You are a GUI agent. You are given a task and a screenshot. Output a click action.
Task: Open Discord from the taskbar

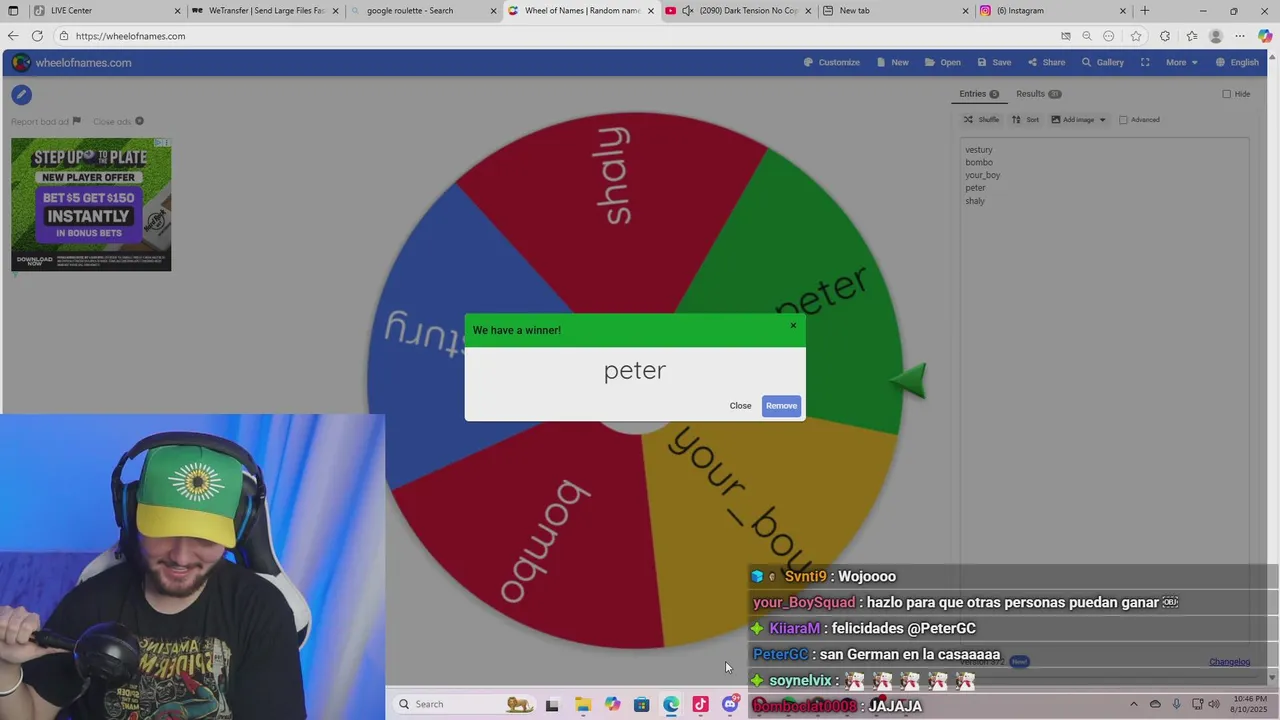tap(730, 704)
